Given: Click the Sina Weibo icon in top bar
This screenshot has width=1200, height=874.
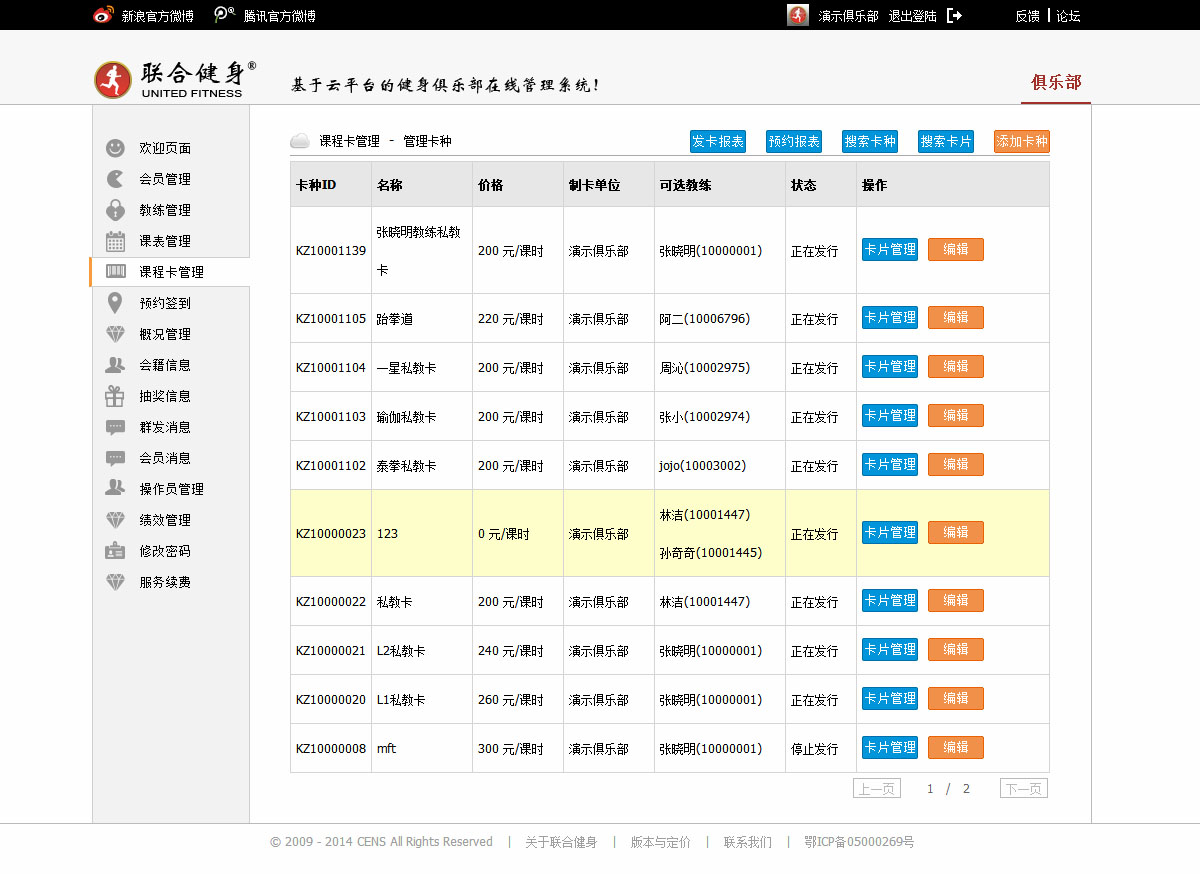Looking at the screenshot, I should click(x=104, y=15).
